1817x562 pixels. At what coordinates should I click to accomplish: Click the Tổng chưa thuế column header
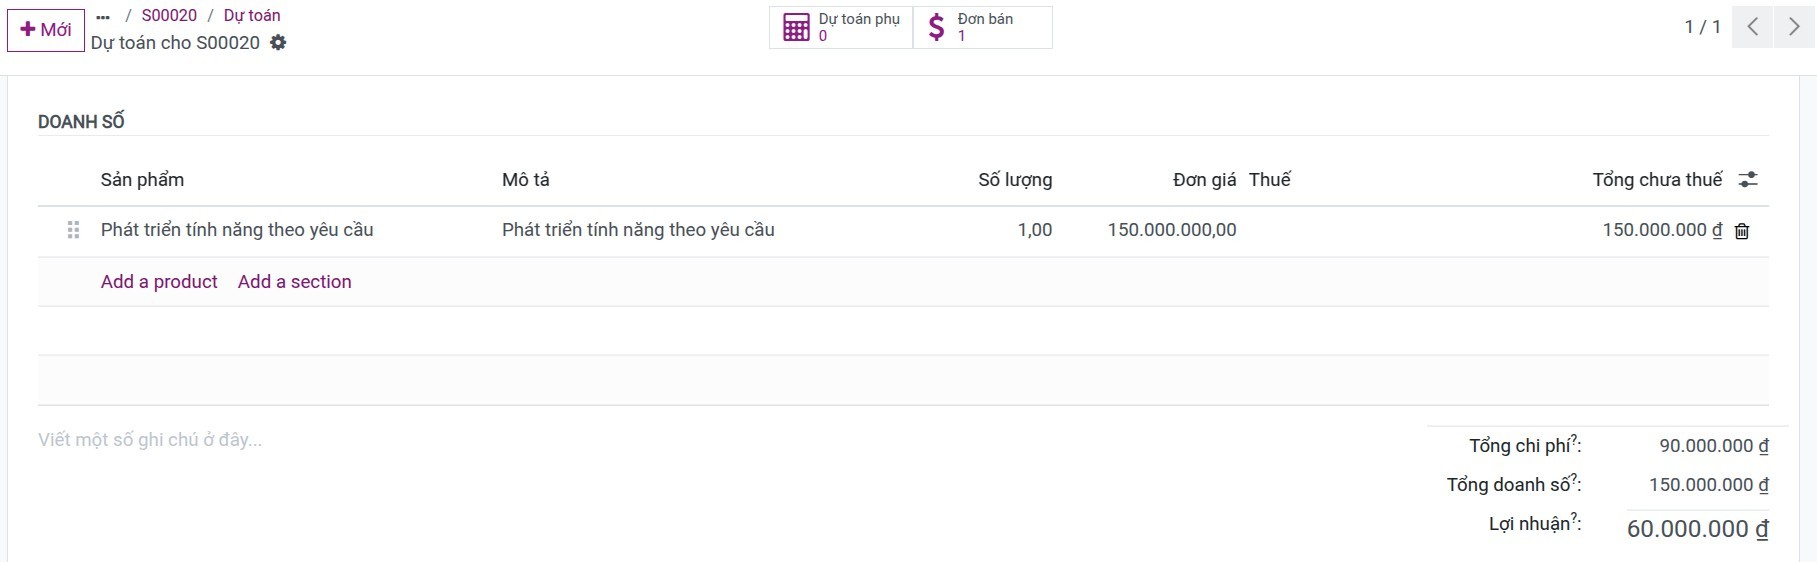(1657, 180)
